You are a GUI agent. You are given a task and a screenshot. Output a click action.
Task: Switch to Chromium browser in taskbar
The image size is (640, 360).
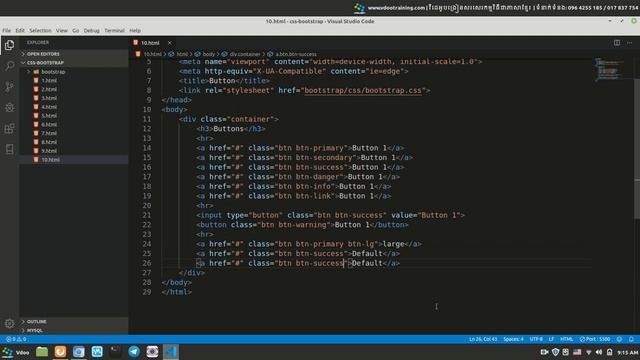point(79,352)
